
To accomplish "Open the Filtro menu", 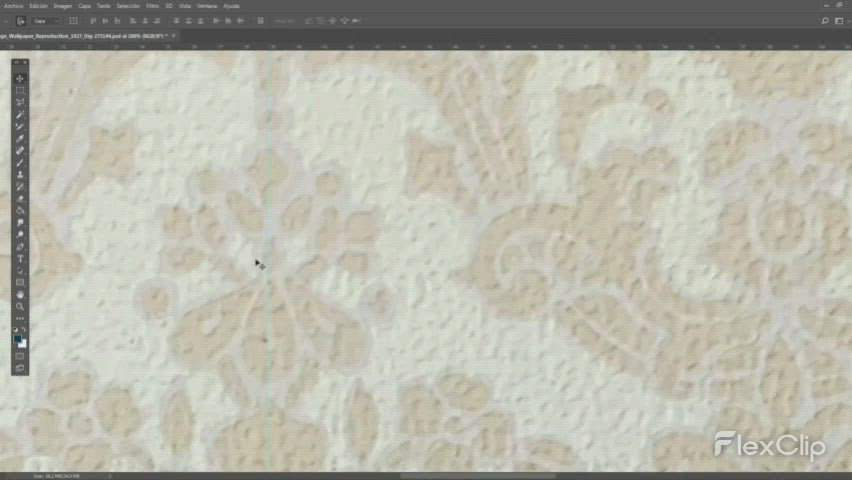I will (x=152, y=5).
